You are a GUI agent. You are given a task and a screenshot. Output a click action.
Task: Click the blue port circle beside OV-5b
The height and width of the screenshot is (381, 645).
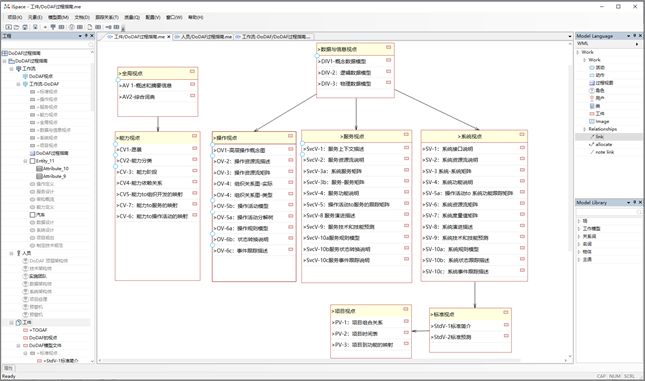[213, 201]
